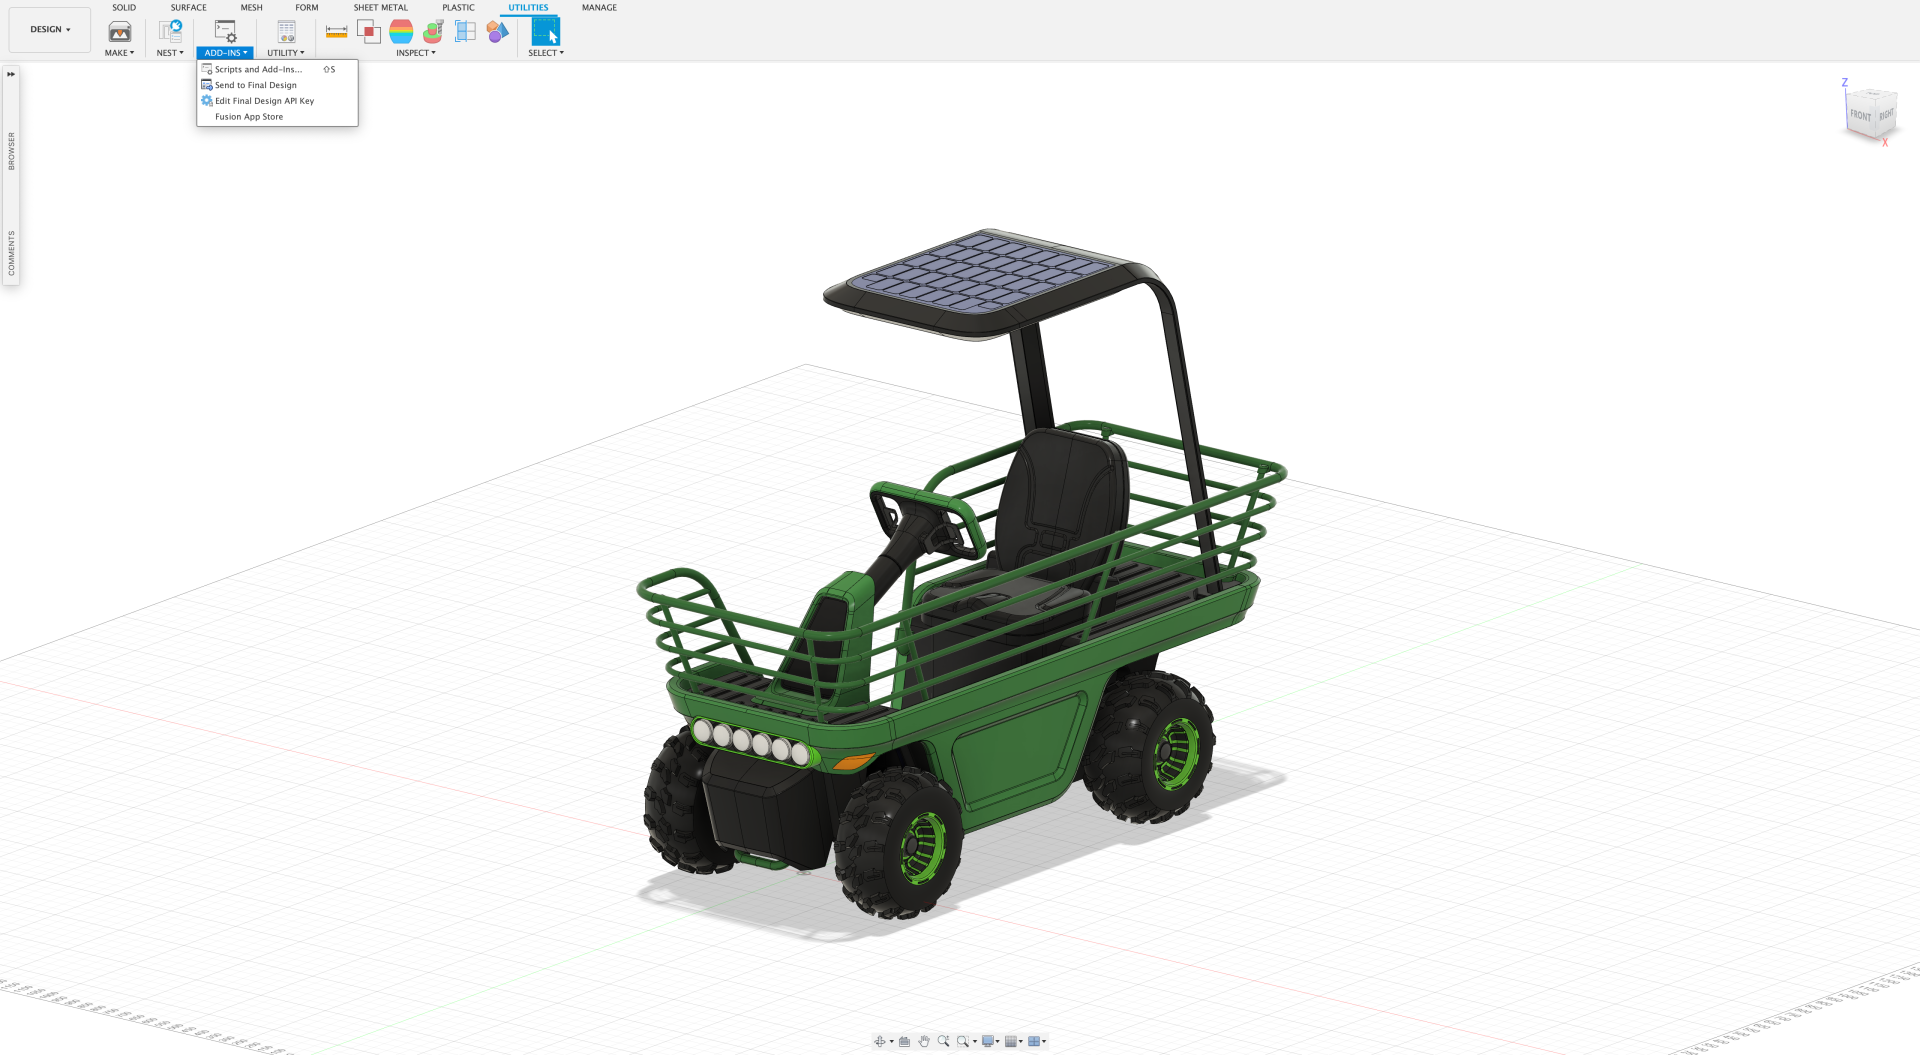1920x1055 pixels.
Task: Select the Interference tool
Action: point(368,32)
